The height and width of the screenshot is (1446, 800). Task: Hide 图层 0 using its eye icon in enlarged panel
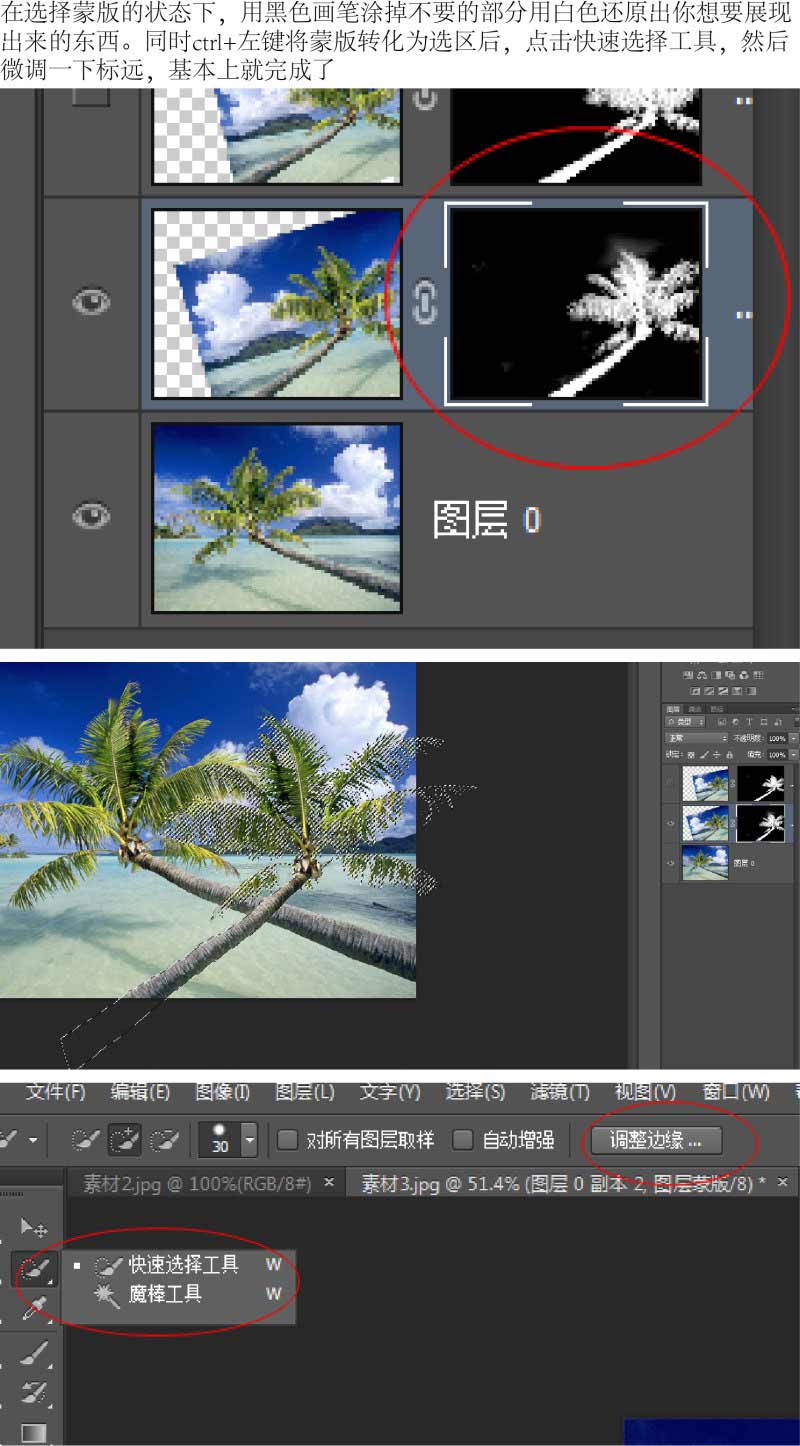tap(92, 515)
